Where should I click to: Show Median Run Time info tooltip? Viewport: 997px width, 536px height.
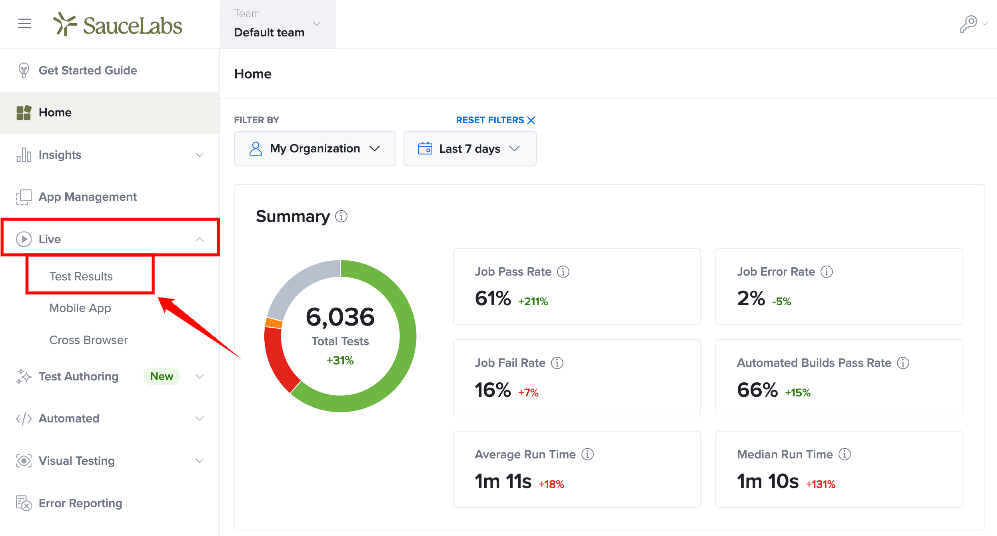(844, 454)
